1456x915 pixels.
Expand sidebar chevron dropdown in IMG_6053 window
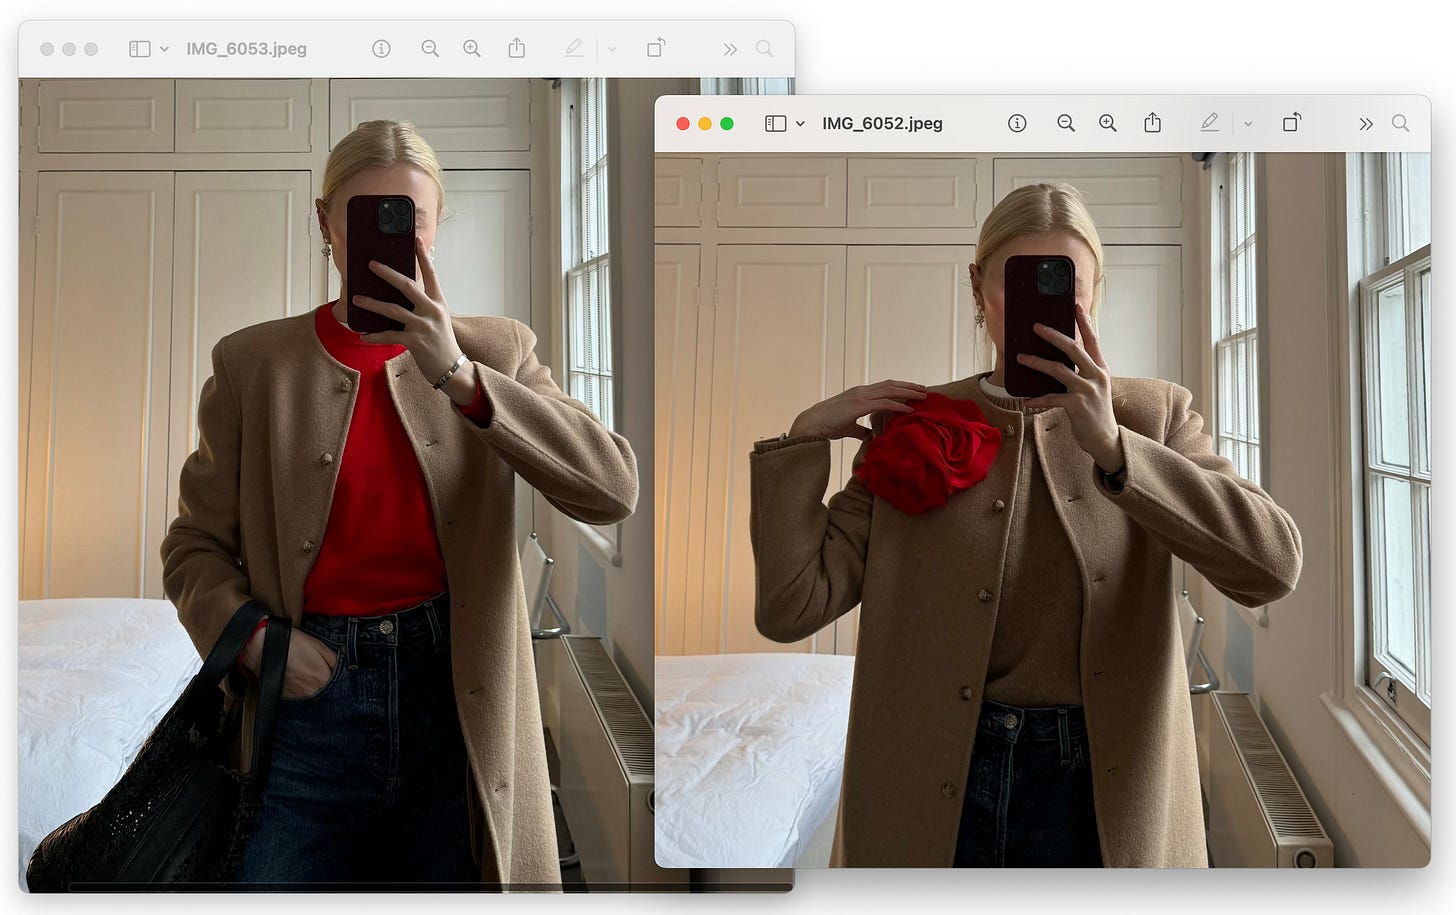coord(164,49)
